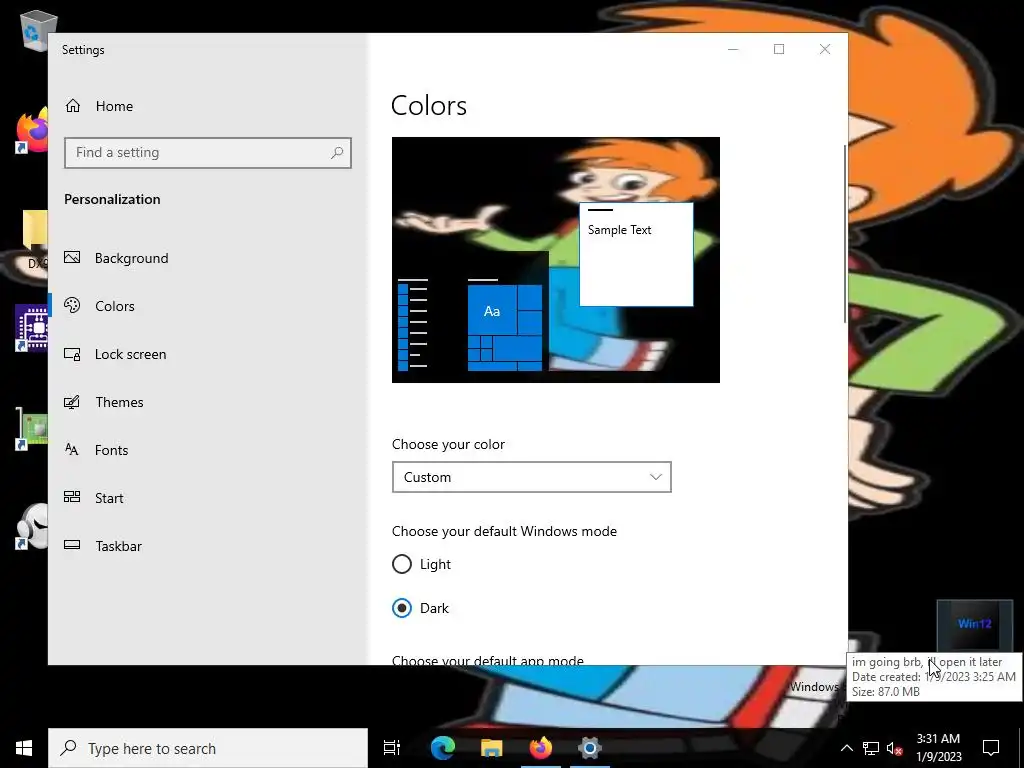The width and height of the screenshot is (1024, 768).
Task: Click the palette icon next to Colors
Action: pos(72,305)
